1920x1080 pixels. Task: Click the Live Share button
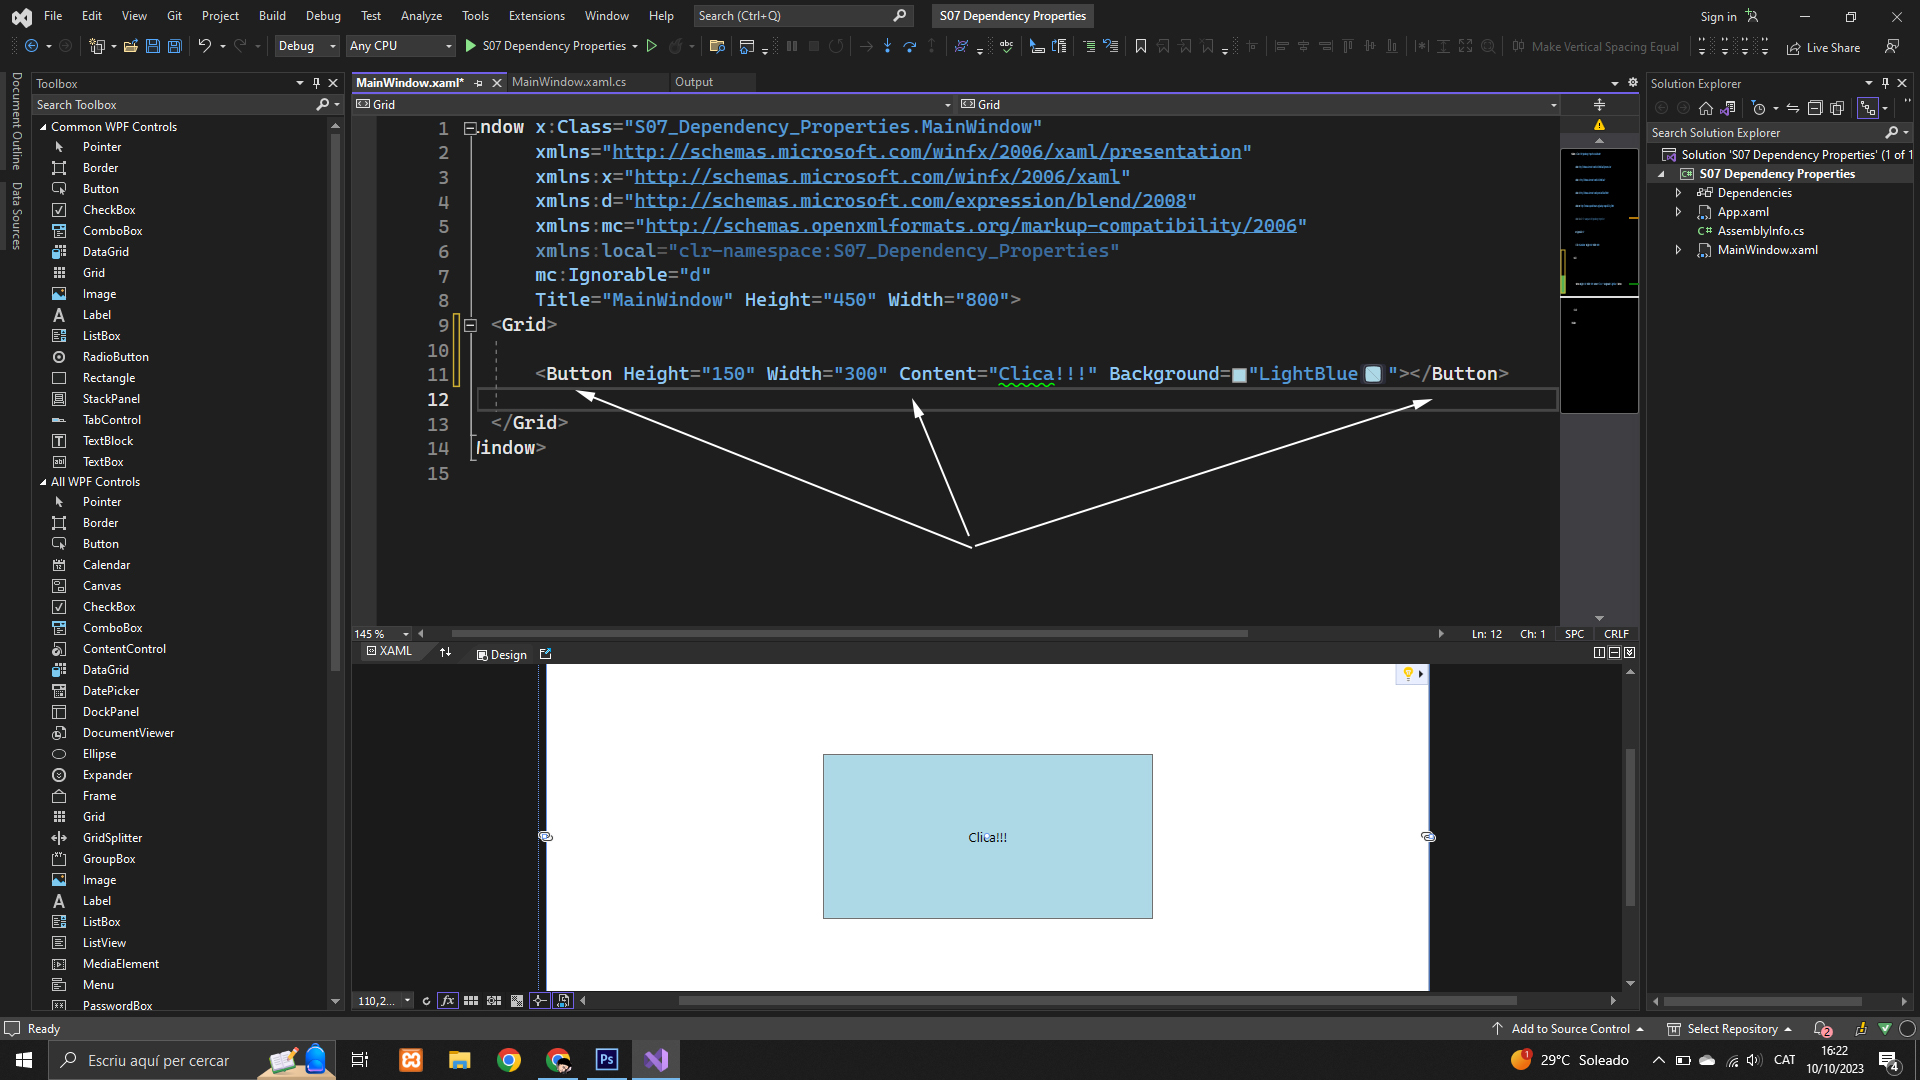1824,47
